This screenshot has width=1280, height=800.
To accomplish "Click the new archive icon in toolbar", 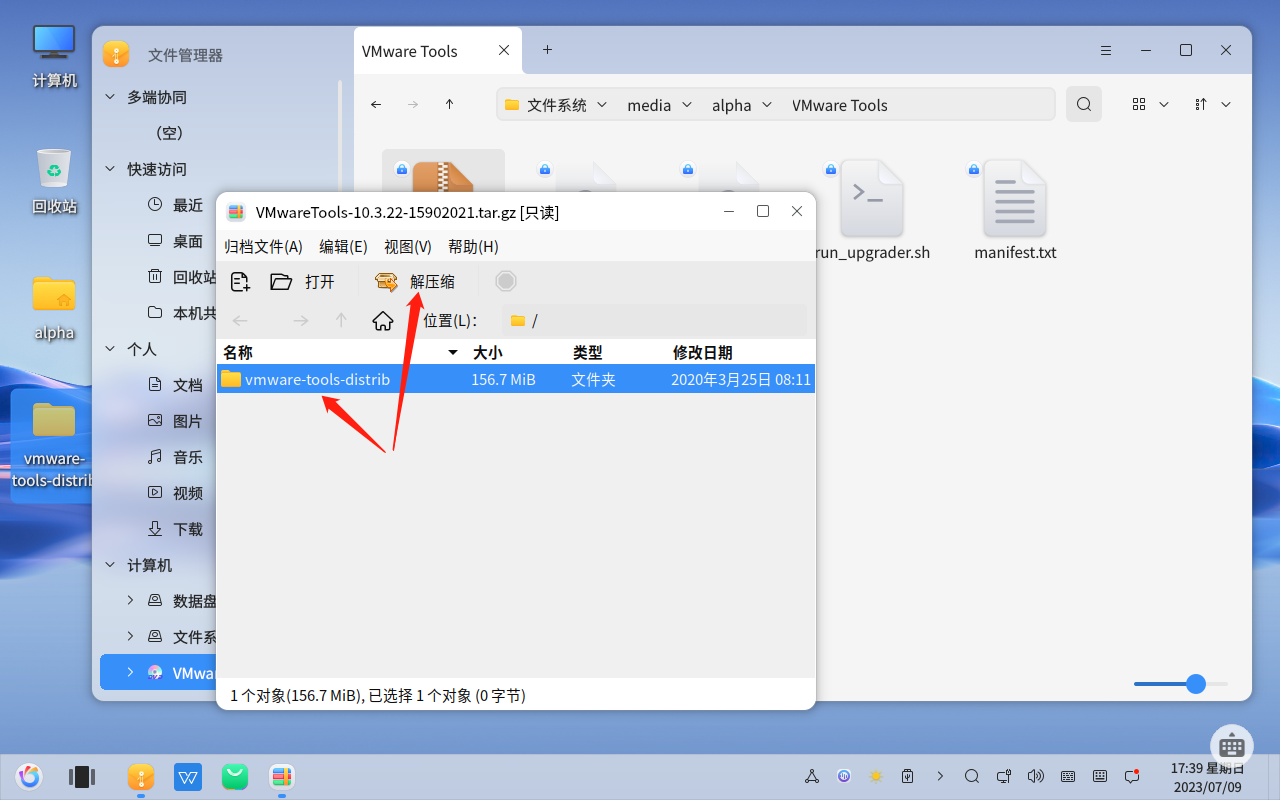I will click(240, 282).
